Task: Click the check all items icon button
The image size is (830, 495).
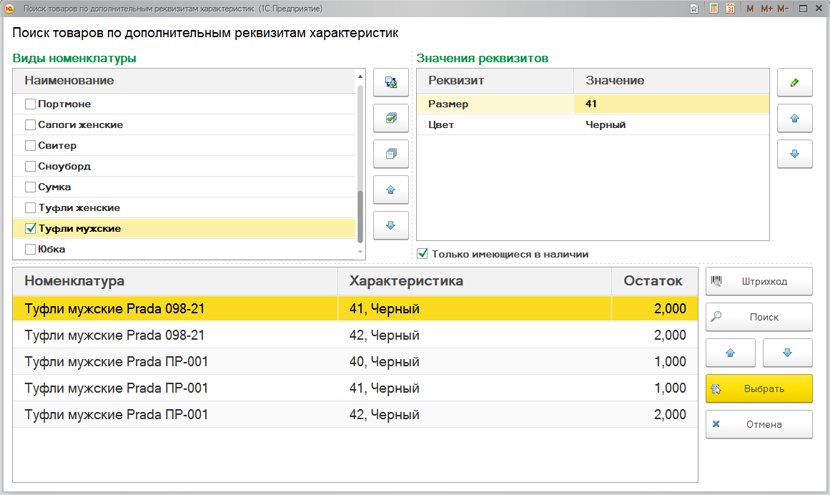Action: click(391, 119)
